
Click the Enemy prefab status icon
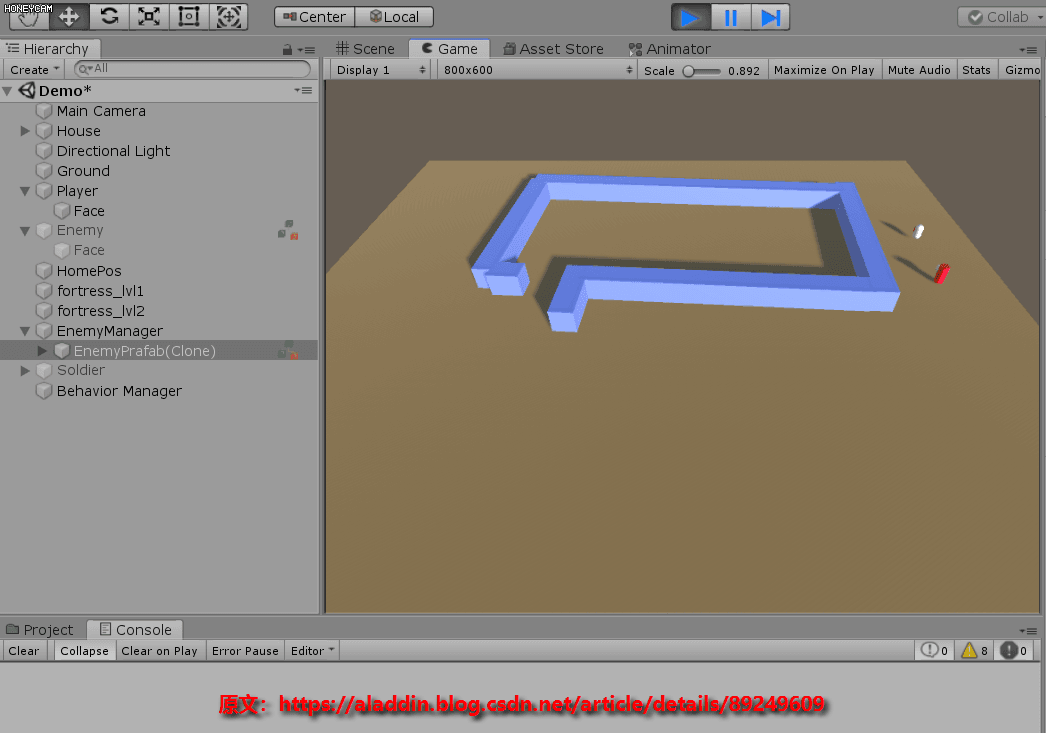(x=288, y=230)
